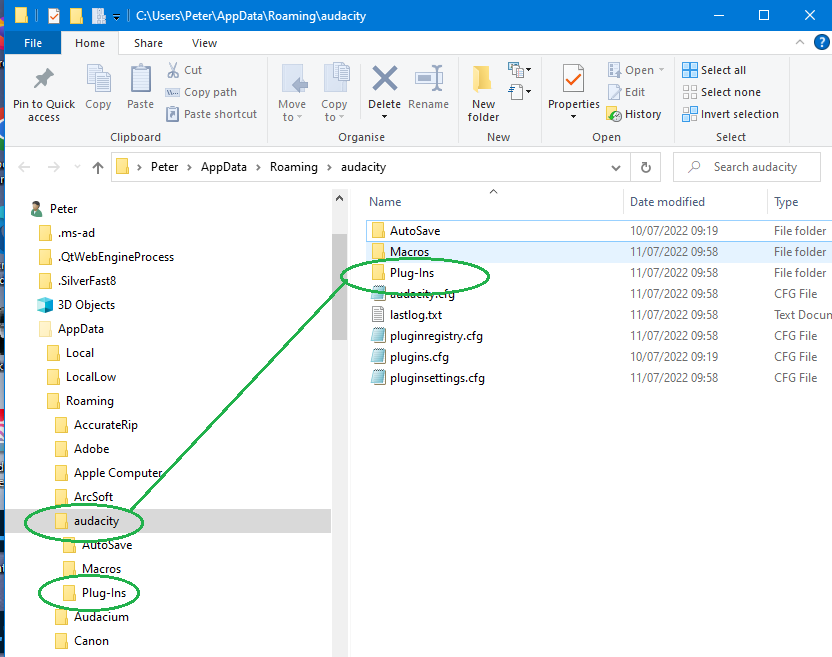Viewport: 832px width, 657px height.
Task: Open the Quick Access Toolbar customize menu
Action: coord(116,15)
